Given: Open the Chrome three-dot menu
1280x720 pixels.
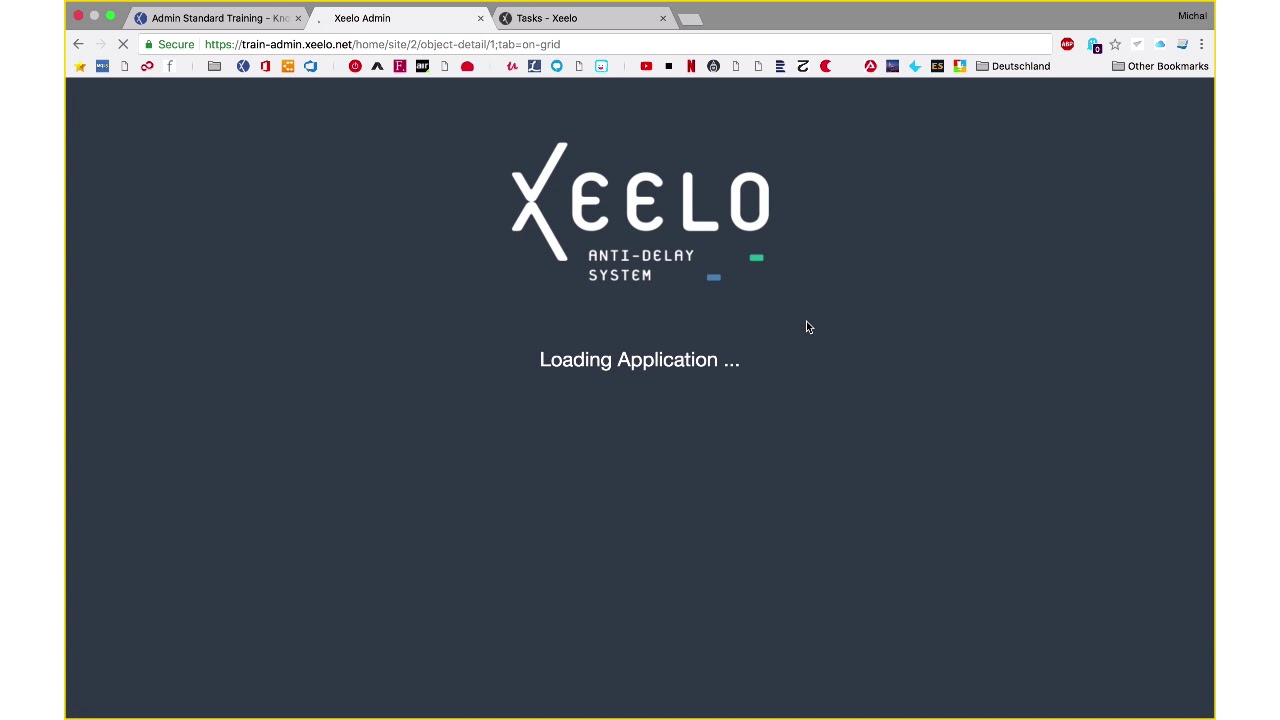Looking at the screenshot, I should (x=1201, y=44).
